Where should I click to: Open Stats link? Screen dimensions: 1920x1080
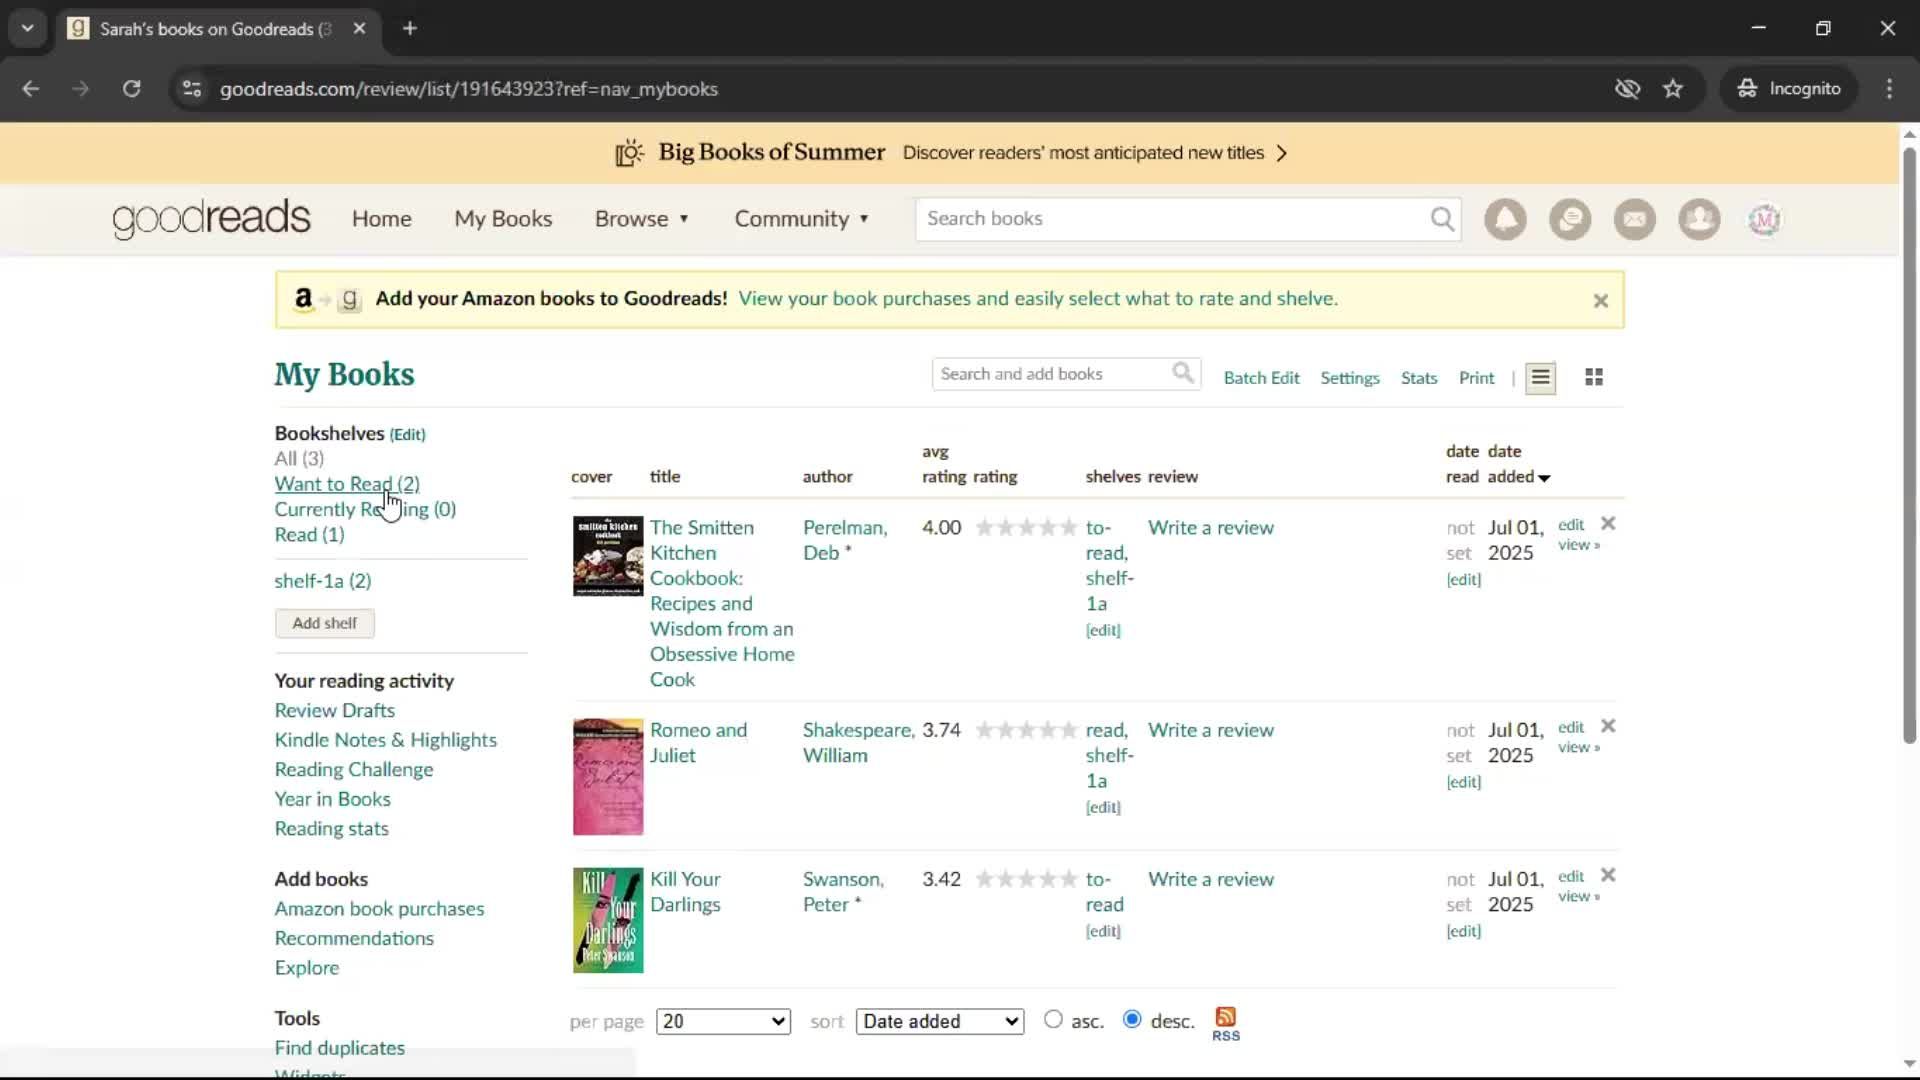point(1419,378)
